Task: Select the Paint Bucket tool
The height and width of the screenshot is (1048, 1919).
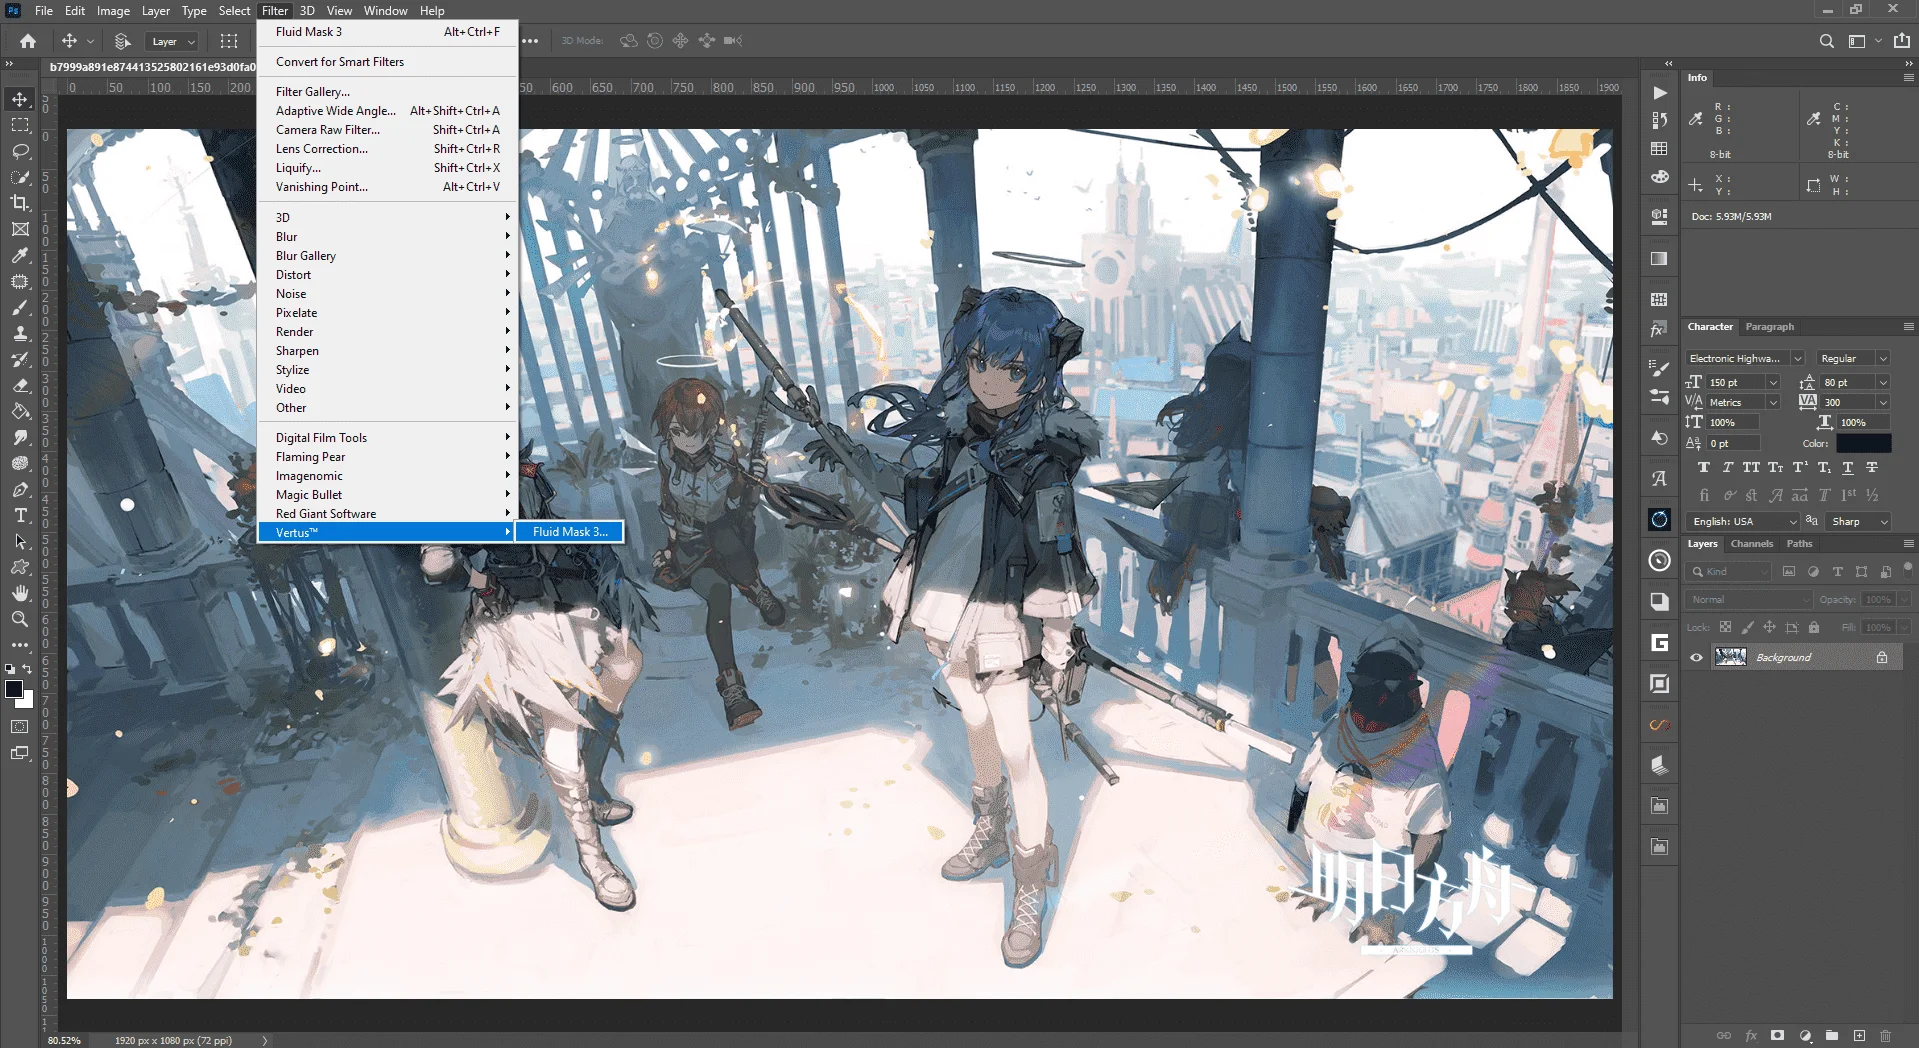Action: tap(20, 411)
